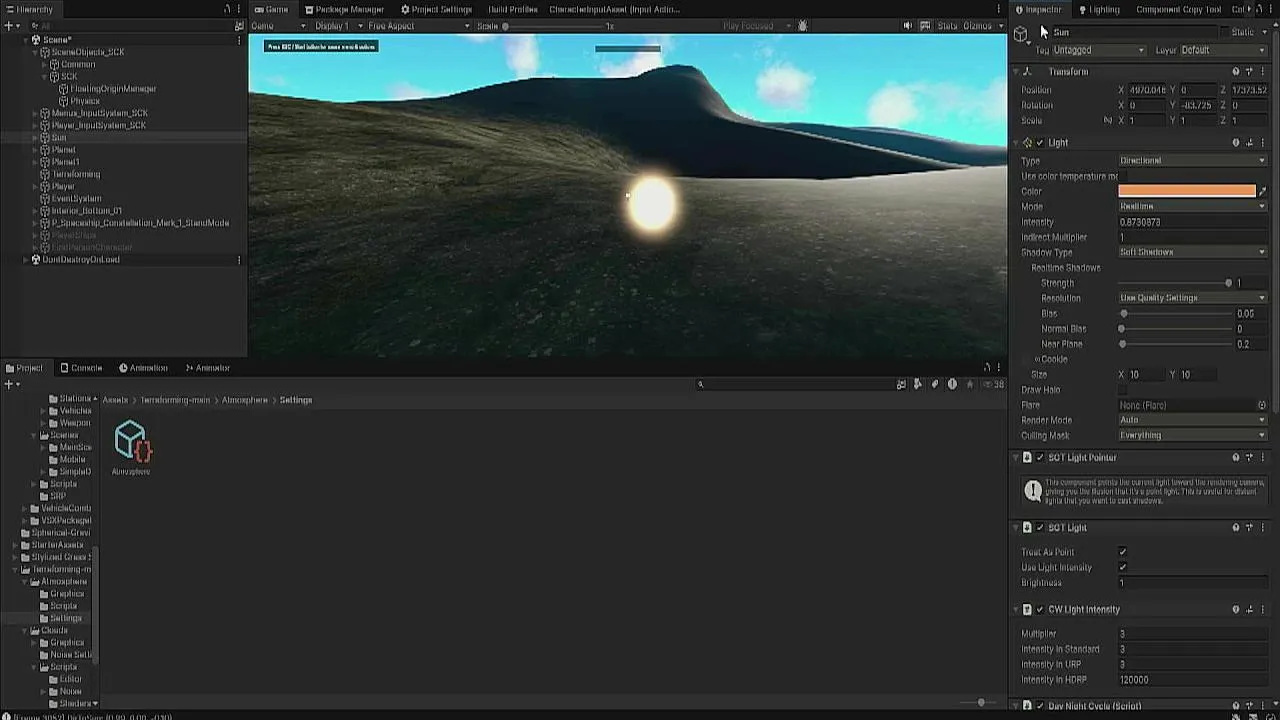Open the Console tab

tap(81, 368)
